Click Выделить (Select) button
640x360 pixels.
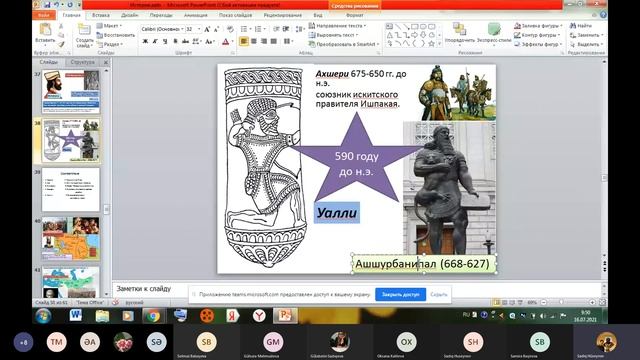(x=586, y=44)
